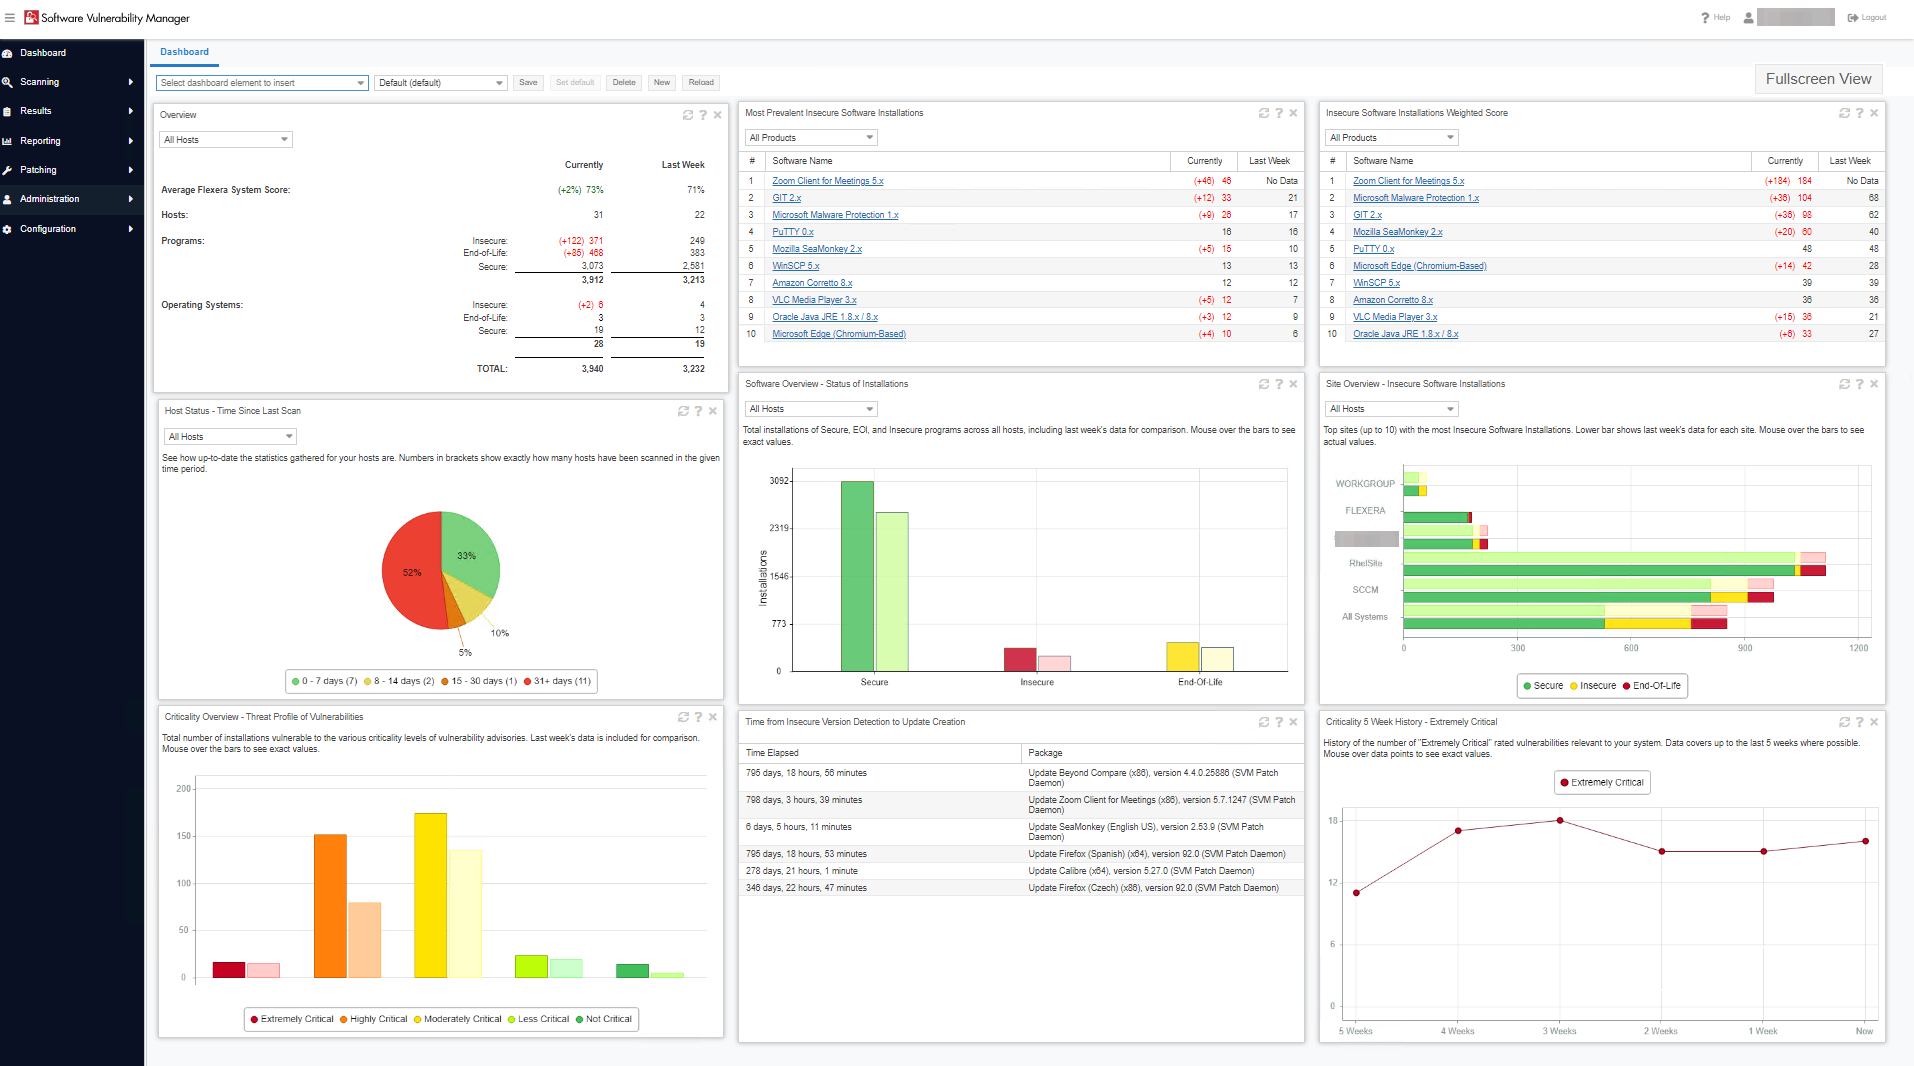This screenshot has width=1914, height=1066.
Task: Open Zoom Client for Meetings 5.x link
Action: [827, 181]
